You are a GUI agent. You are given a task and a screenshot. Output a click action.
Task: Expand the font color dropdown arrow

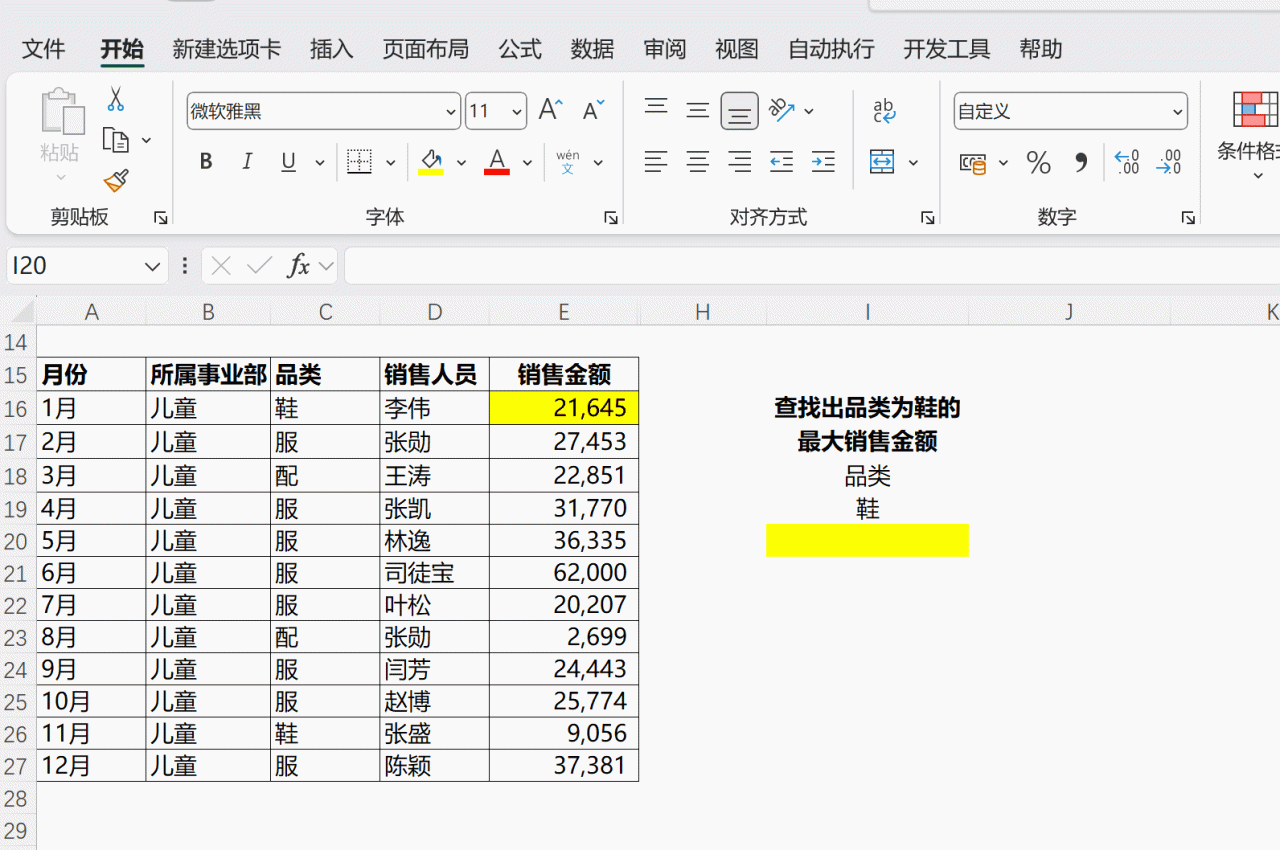[528, 162]
